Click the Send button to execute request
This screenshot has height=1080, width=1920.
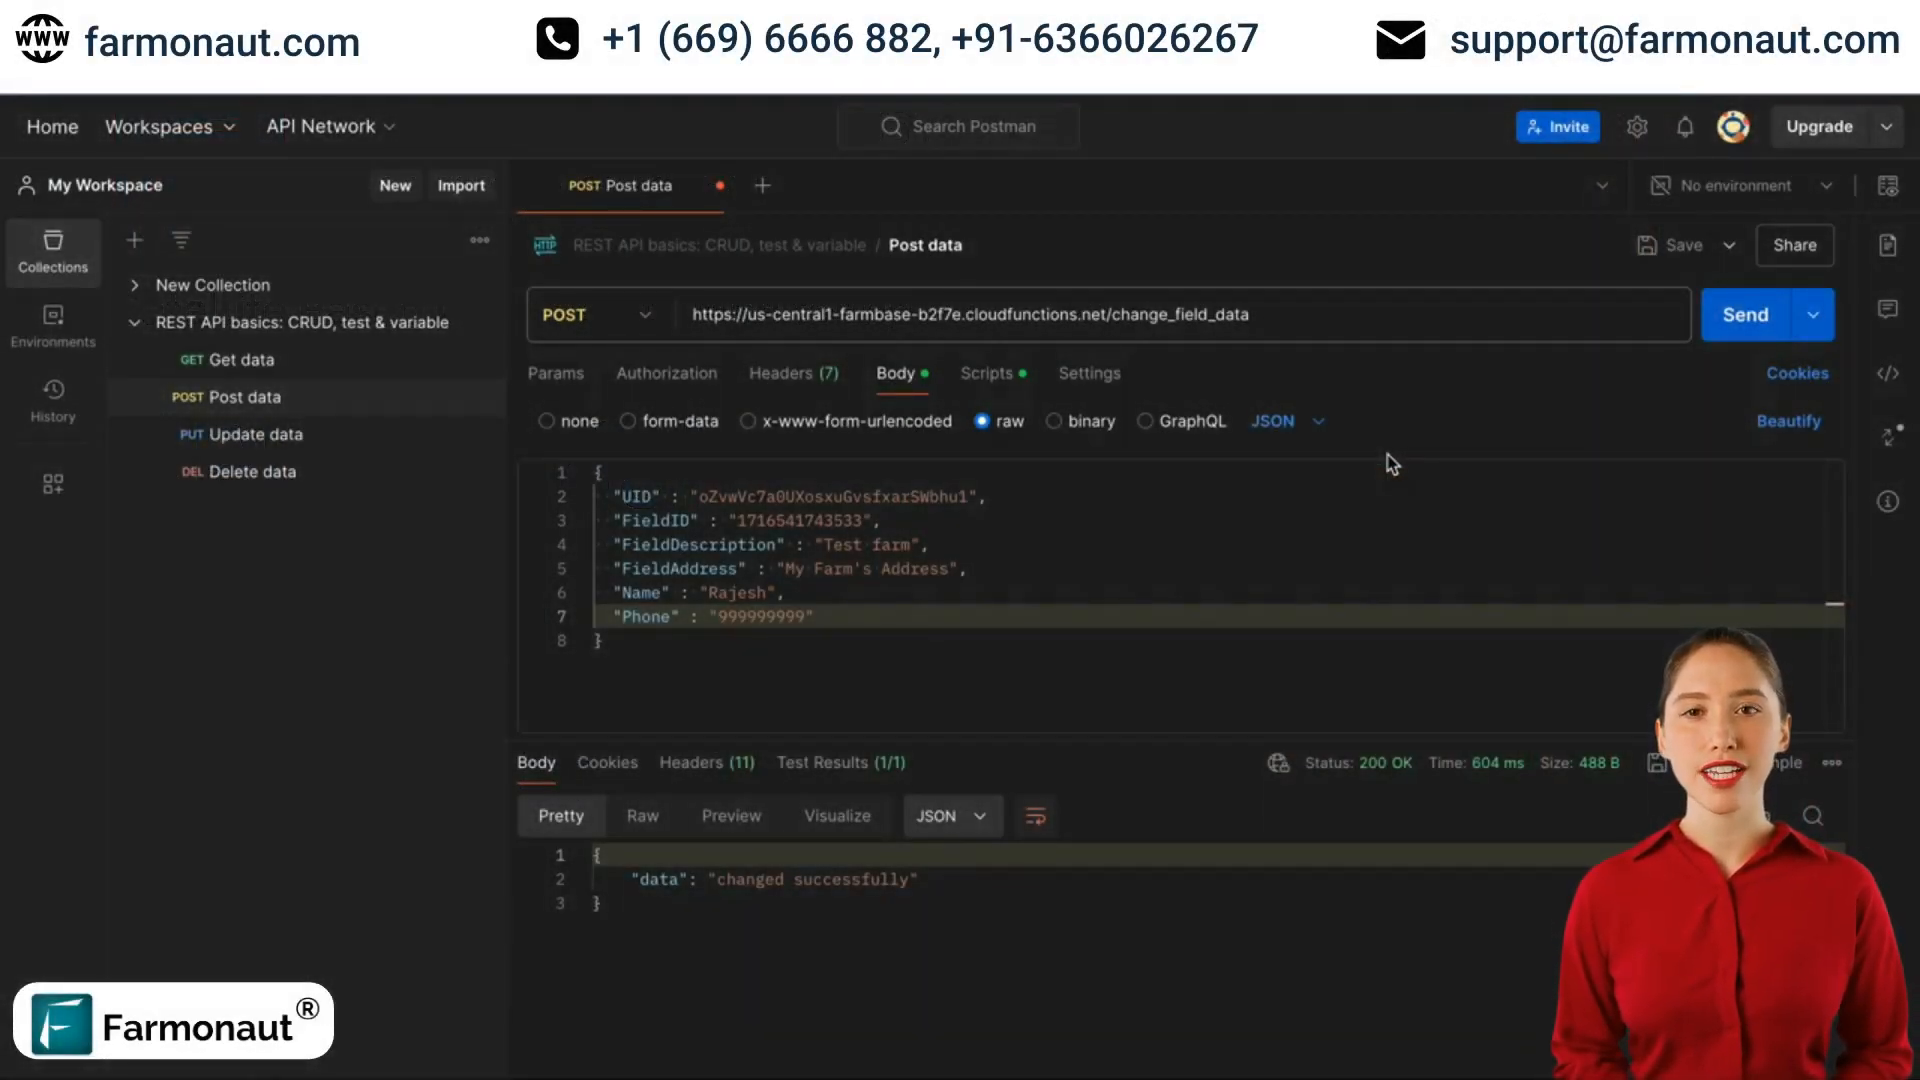click(x=1745, y=314)
